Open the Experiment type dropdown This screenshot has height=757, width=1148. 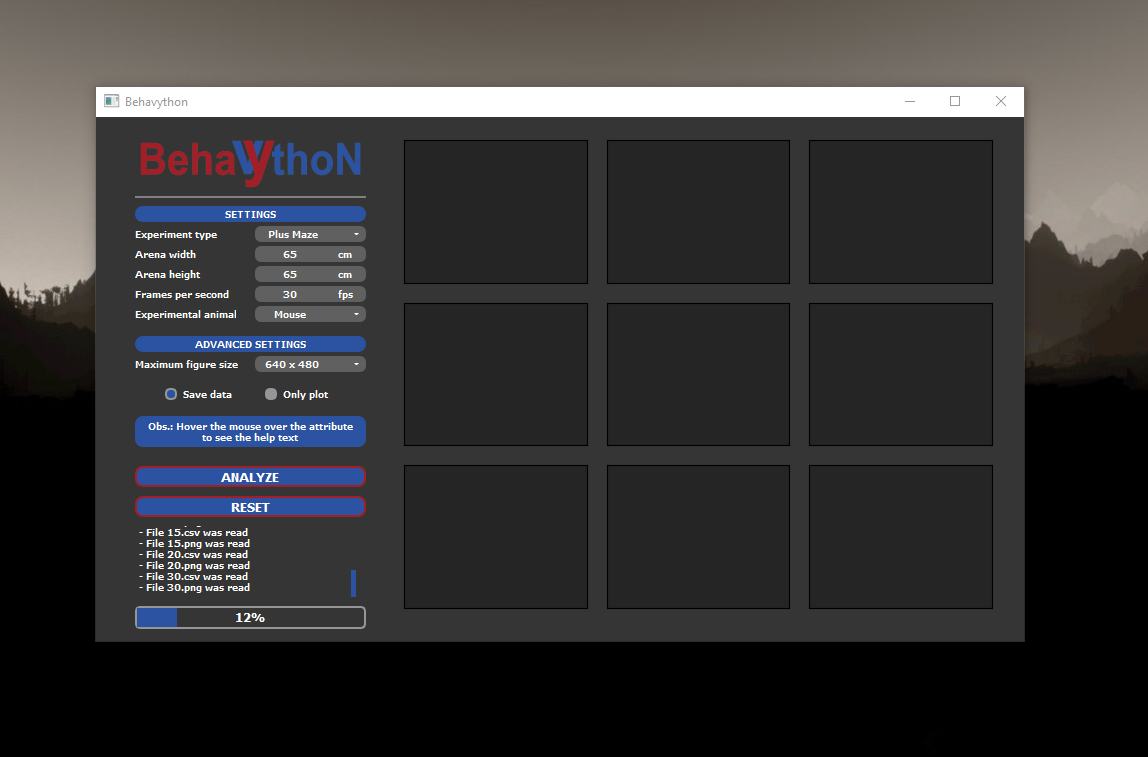click(310, 234)
